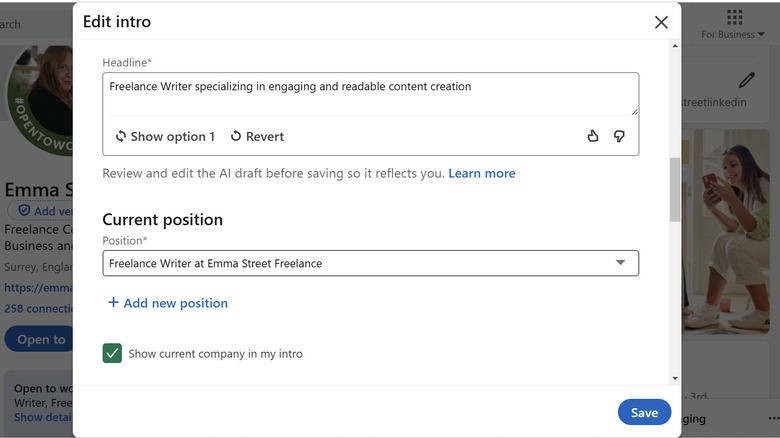
Task: Revert the AI headline draft
Action: tap(257, 136)
